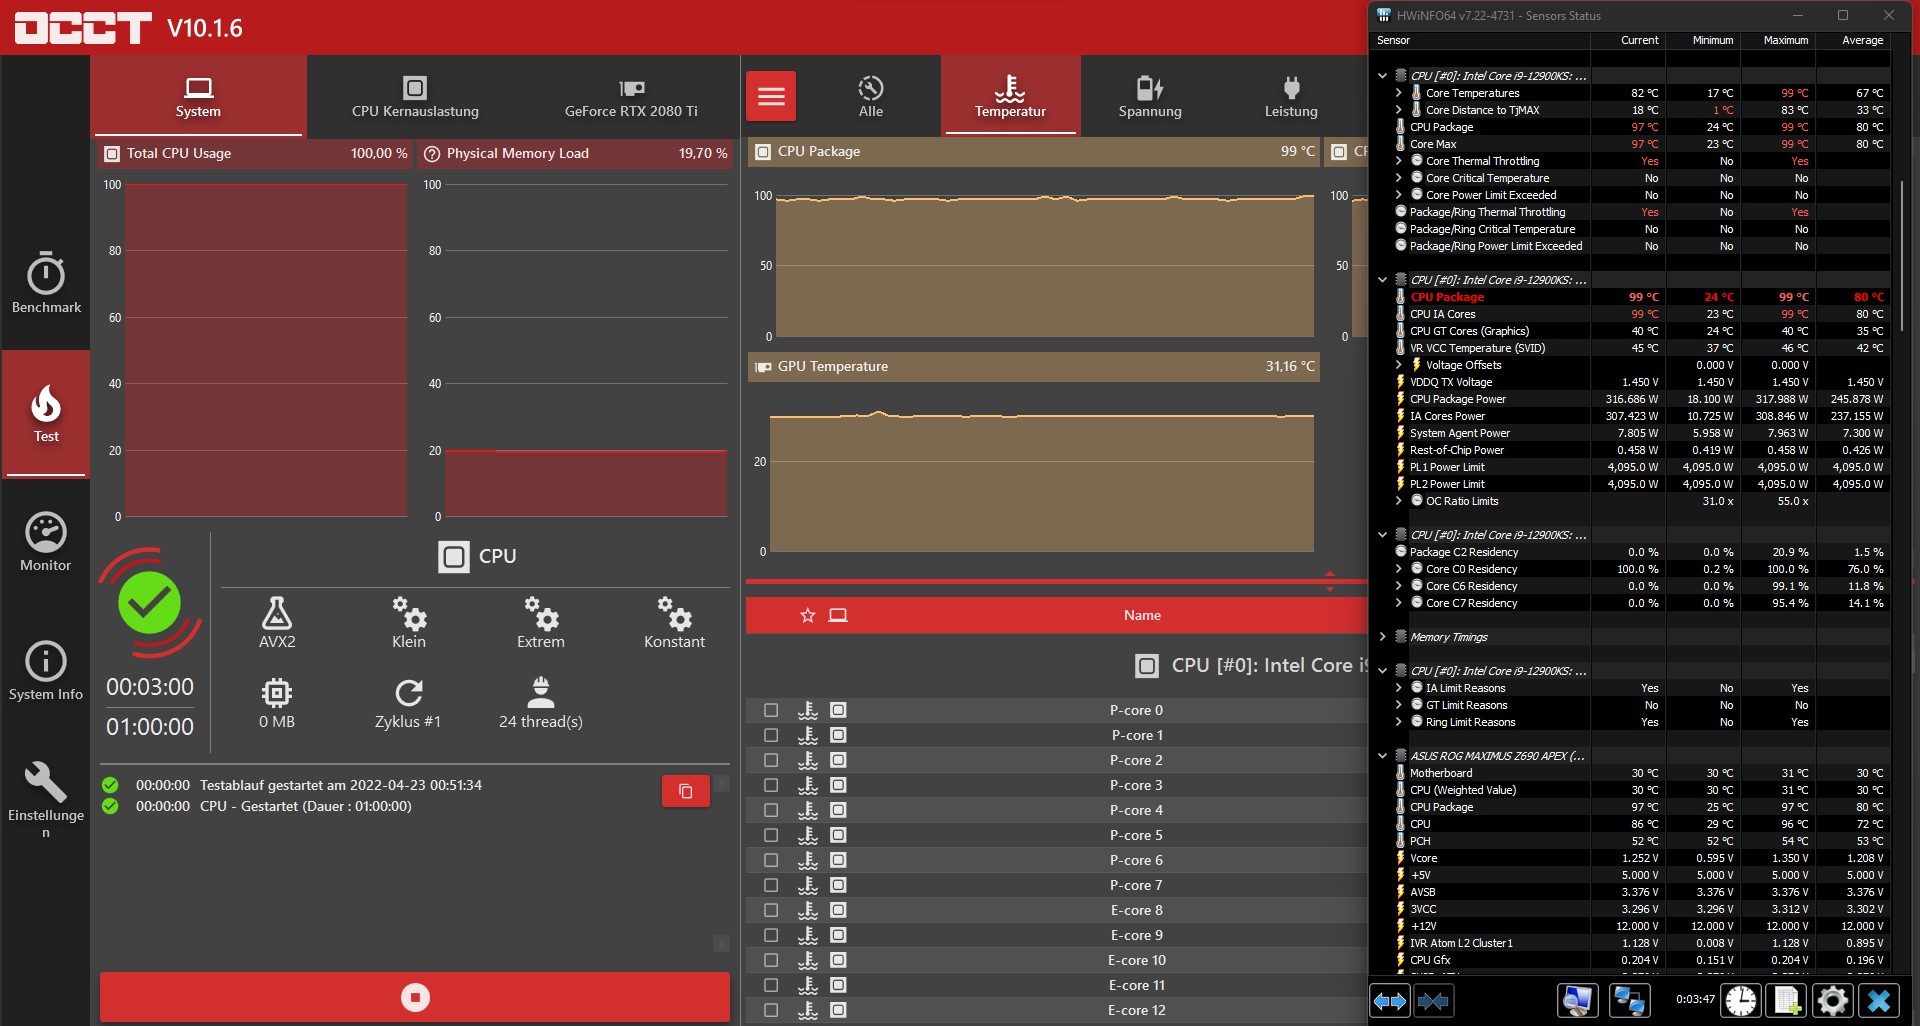Viewport: 1920px width, 1026px height.
Task: Click the 24 thread(s) person icon
Action: click(541, 692)
